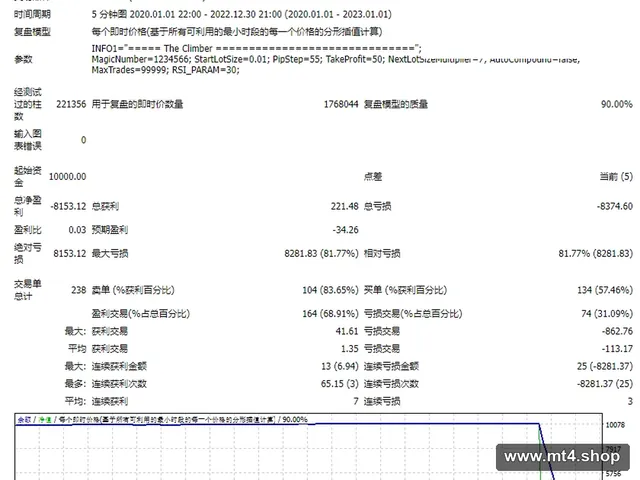The image size is (640, 480).
Task: Click the chart legend 净值 text
Action: point(45,419)
